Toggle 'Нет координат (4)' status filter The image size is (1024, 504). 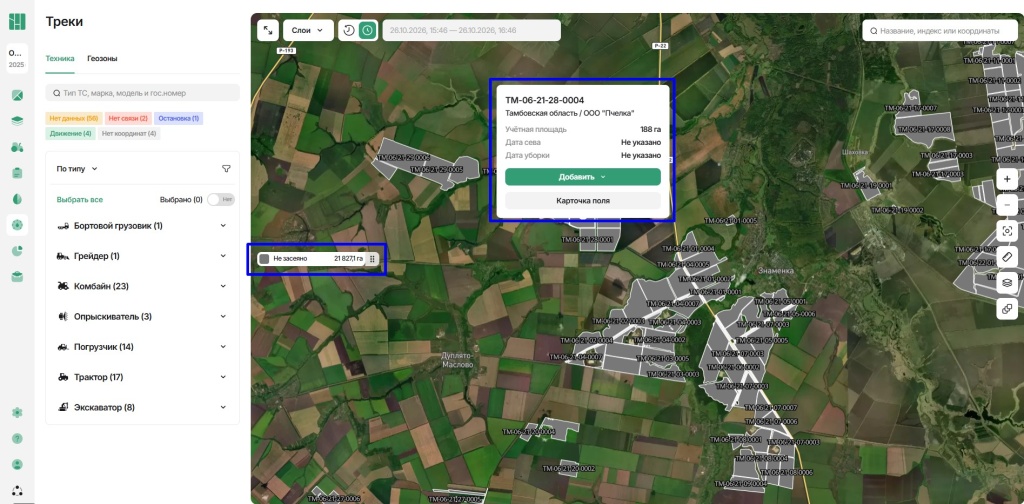pos(129,134)
